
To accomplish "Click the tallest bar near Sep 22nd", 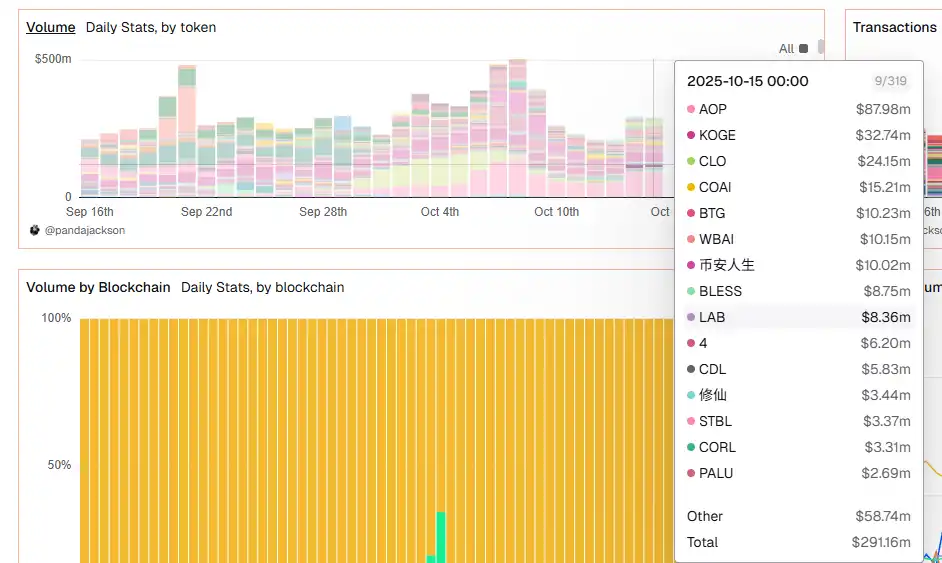I will (187, 130).
